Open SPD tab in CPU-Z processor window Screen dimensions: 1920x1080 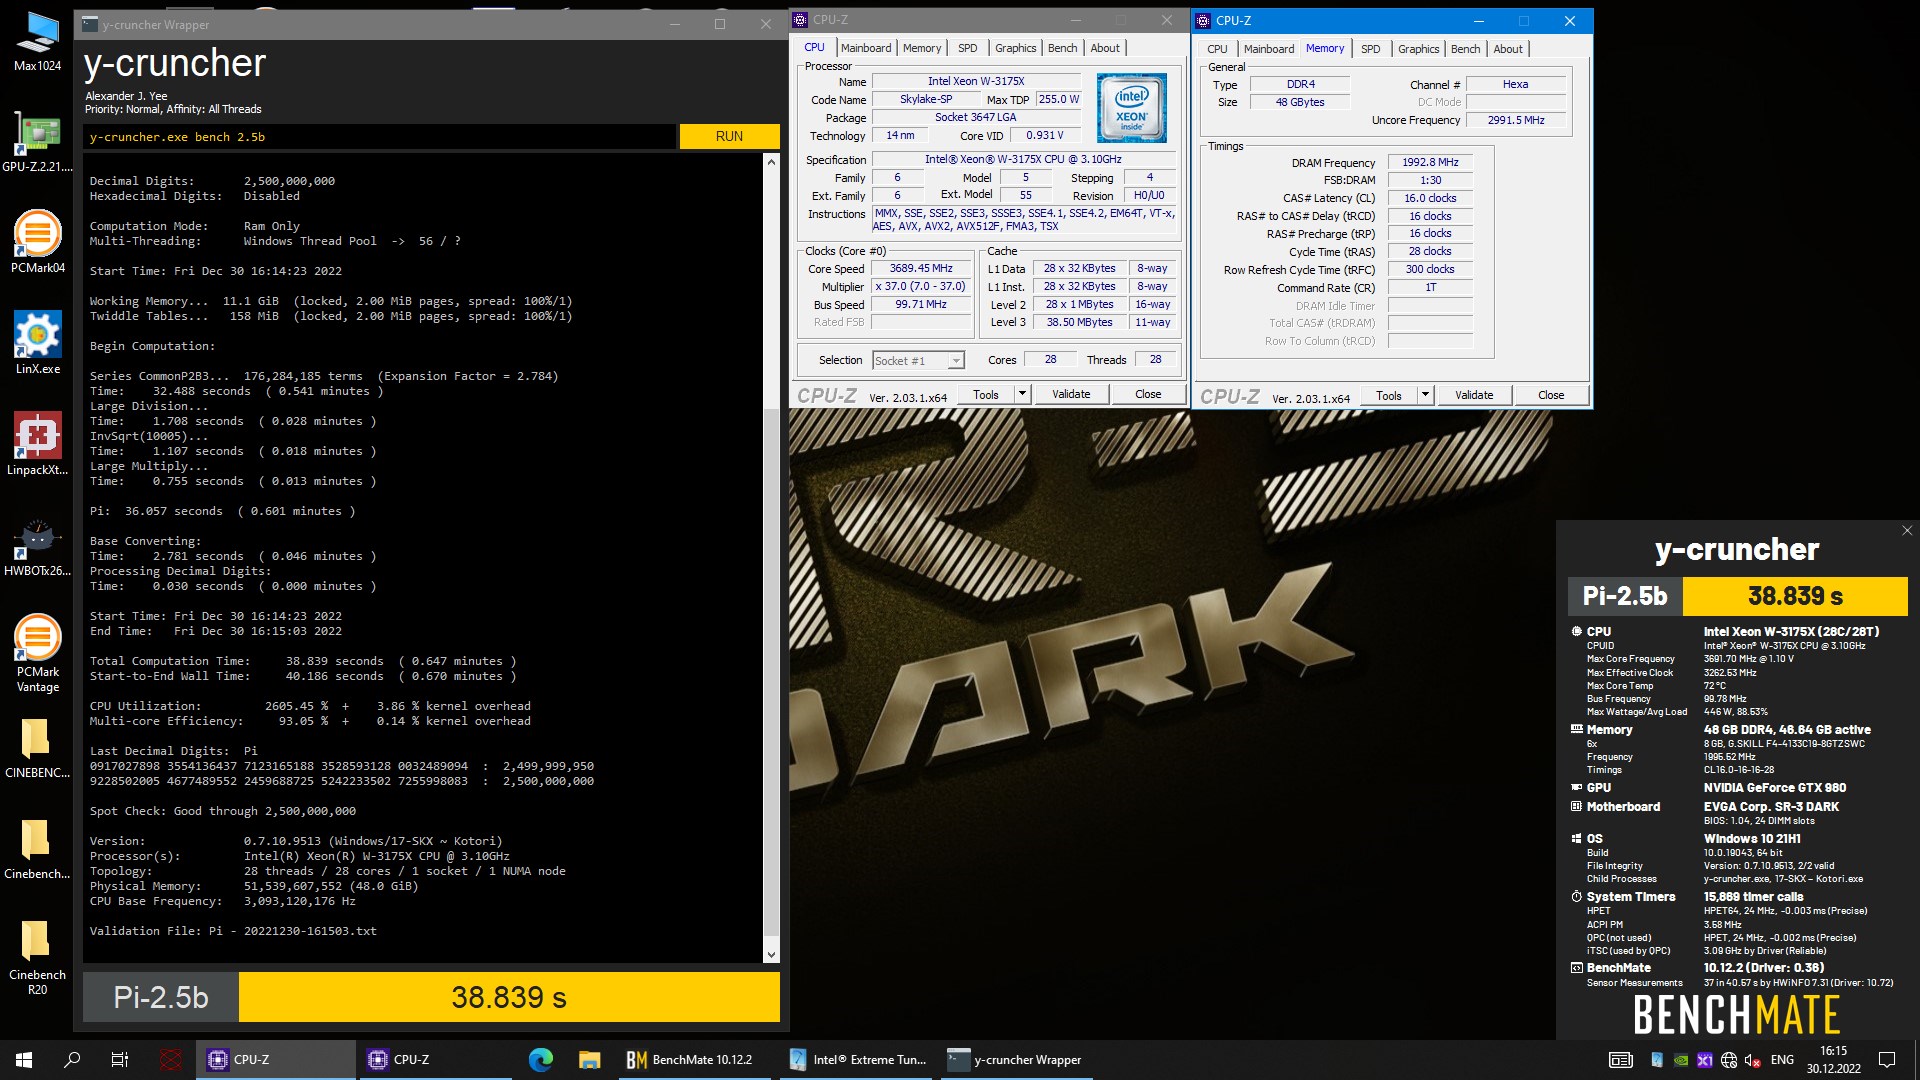[967, 48]
